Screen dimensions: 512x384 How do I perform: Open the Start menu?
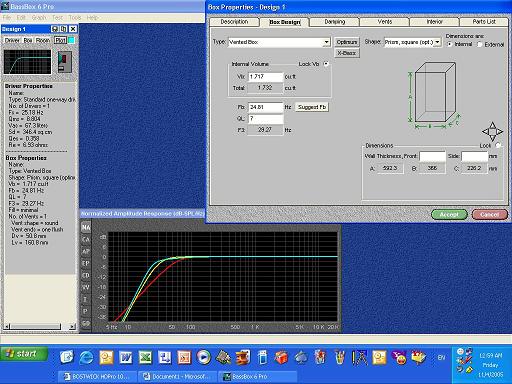(24, 354)
